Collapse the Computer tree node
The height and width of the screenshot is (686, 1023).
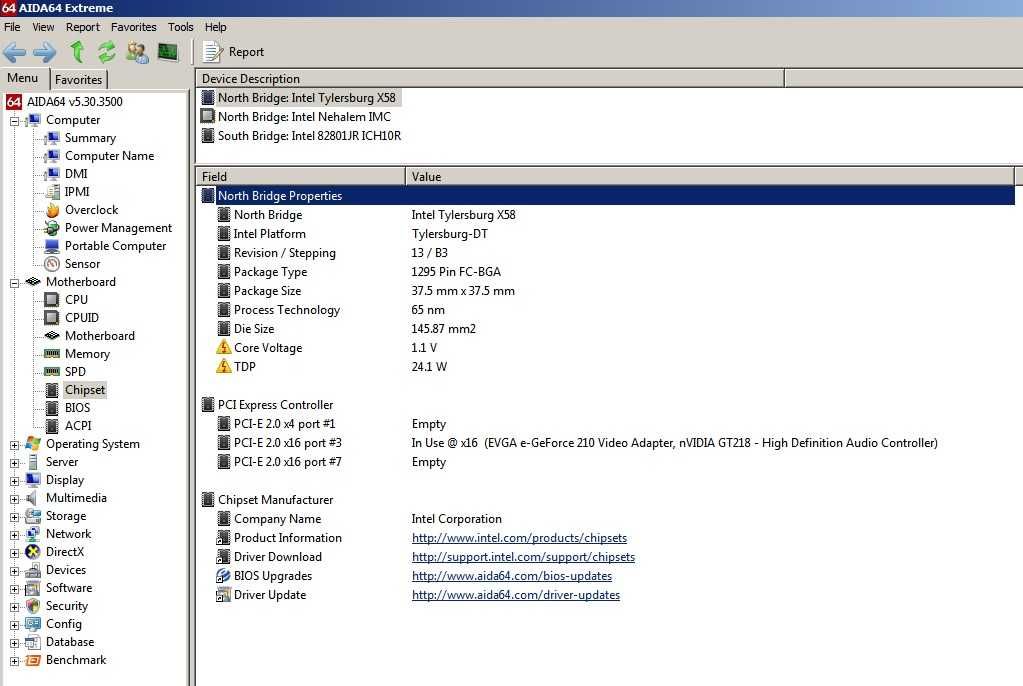coord(14,121)
